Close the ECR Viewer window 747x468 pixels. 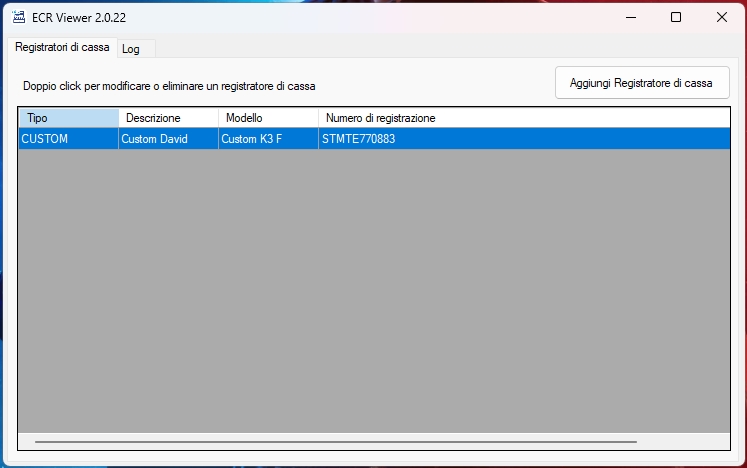(x=721, y=18)
